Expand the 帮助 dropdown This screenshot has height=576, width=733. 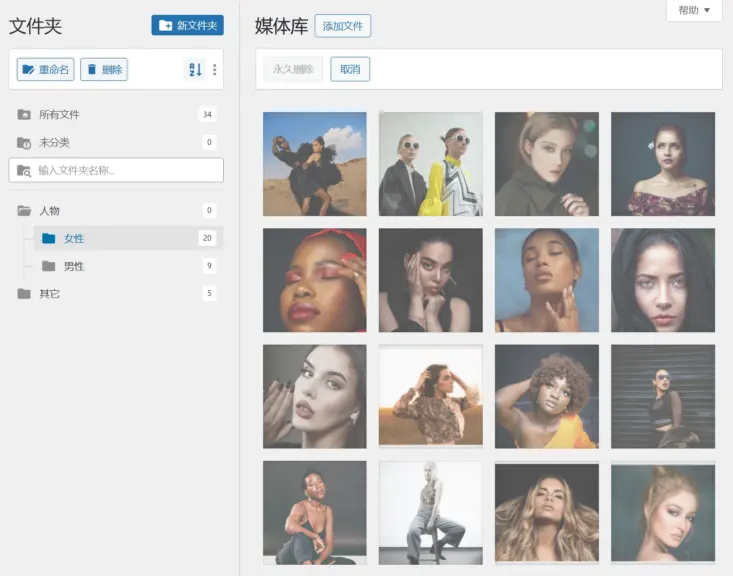[694, 10]
